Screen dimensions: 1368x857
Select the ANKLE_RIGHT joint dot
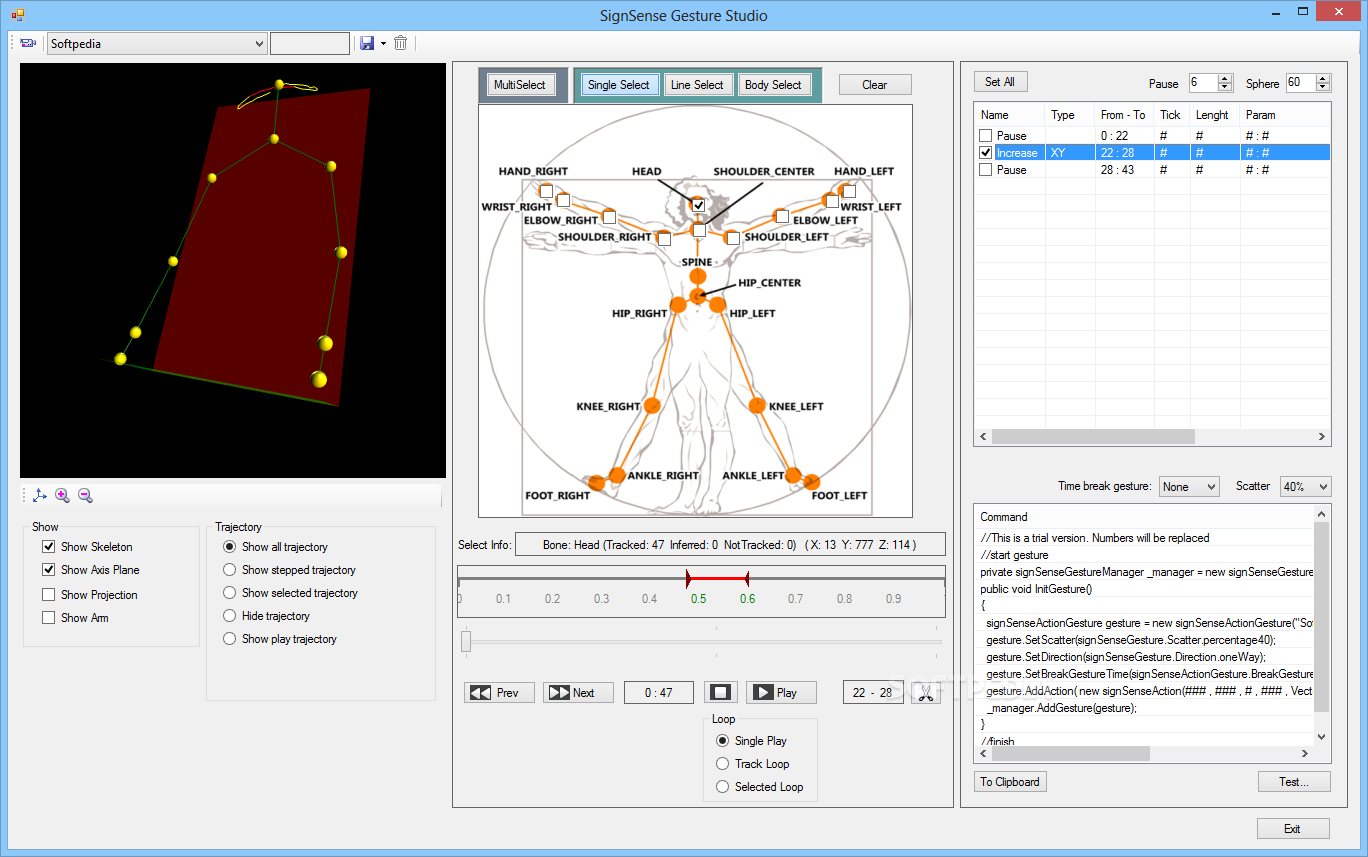pos(617,474)
